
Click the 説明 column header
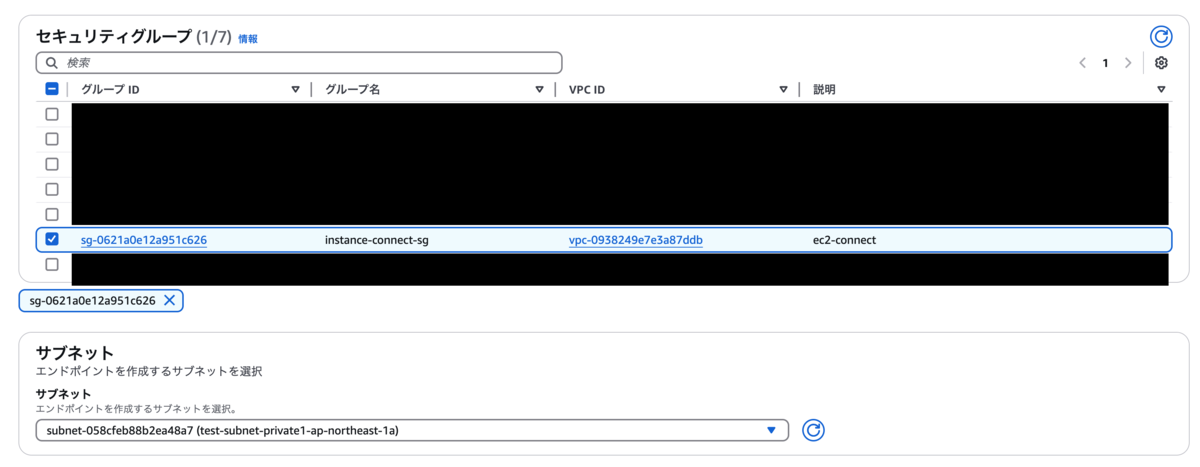824,90
